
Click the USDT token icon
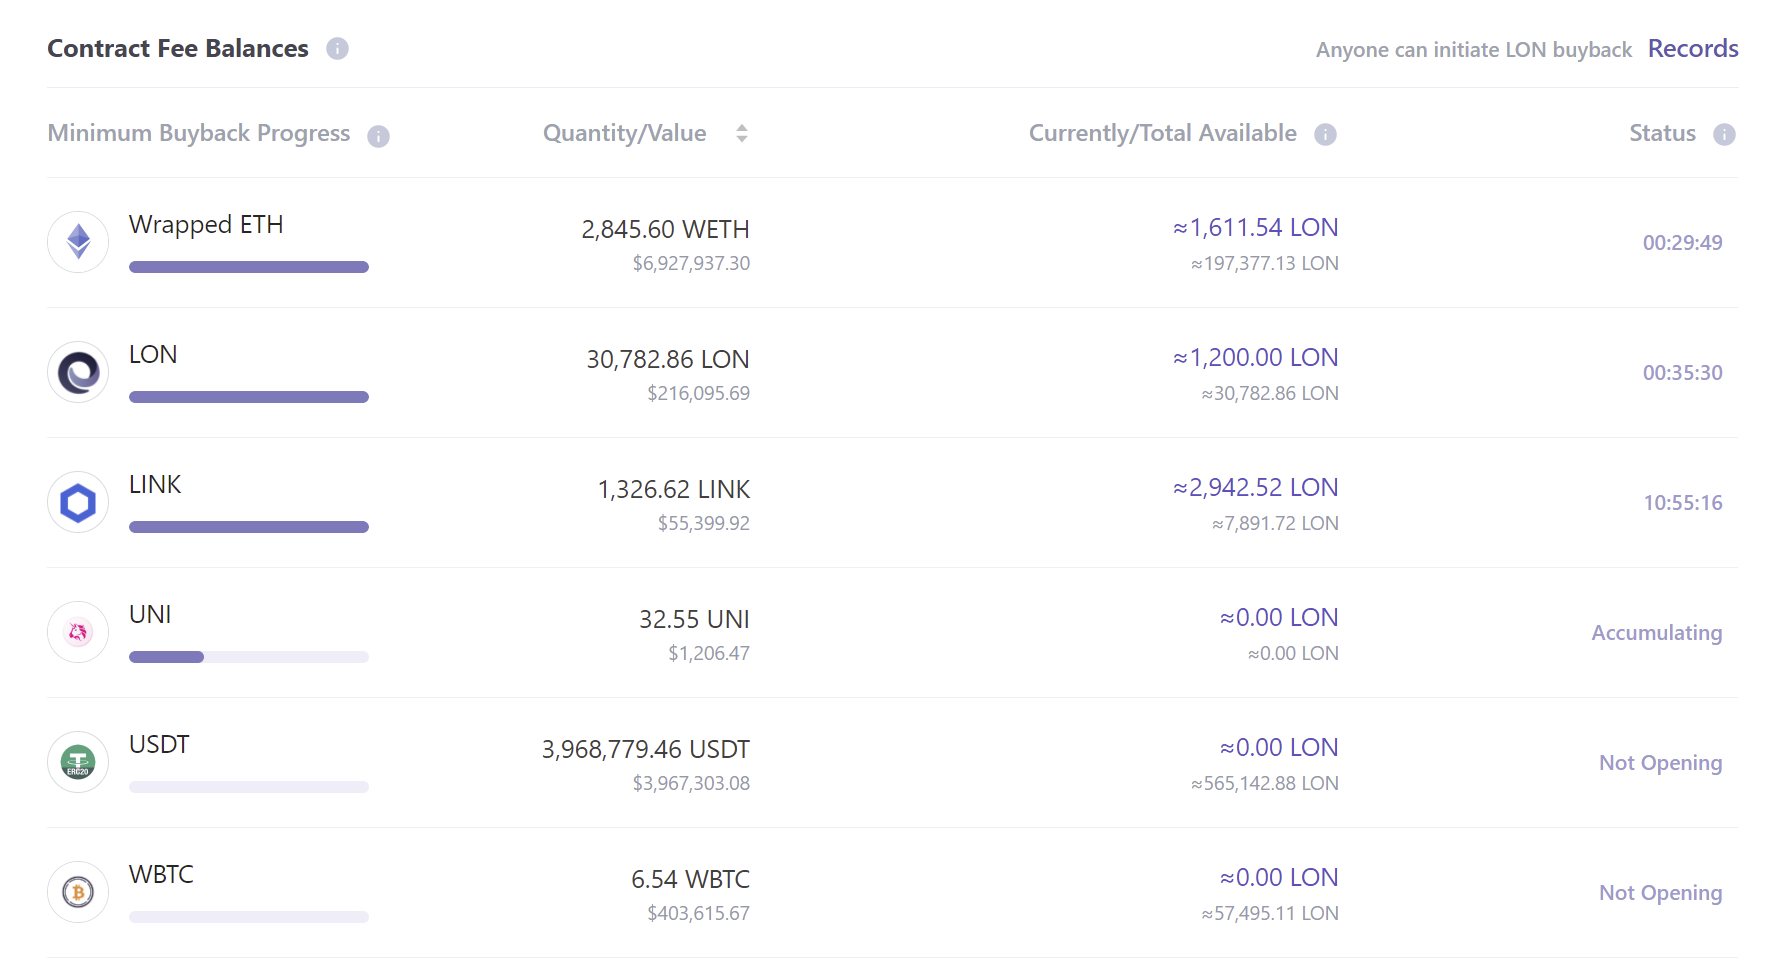(78, 762)
